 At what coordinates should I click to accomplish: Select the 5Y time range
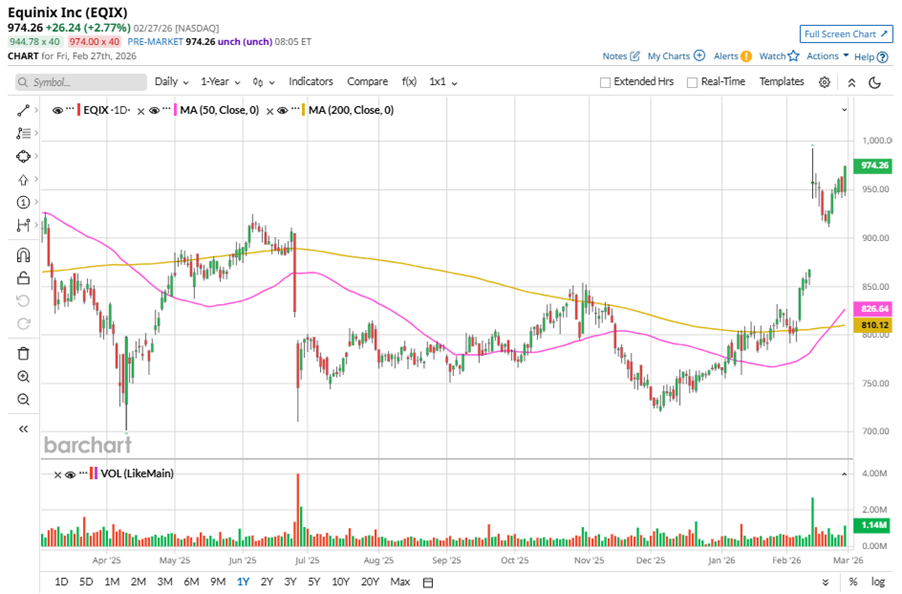pos(314,582)
